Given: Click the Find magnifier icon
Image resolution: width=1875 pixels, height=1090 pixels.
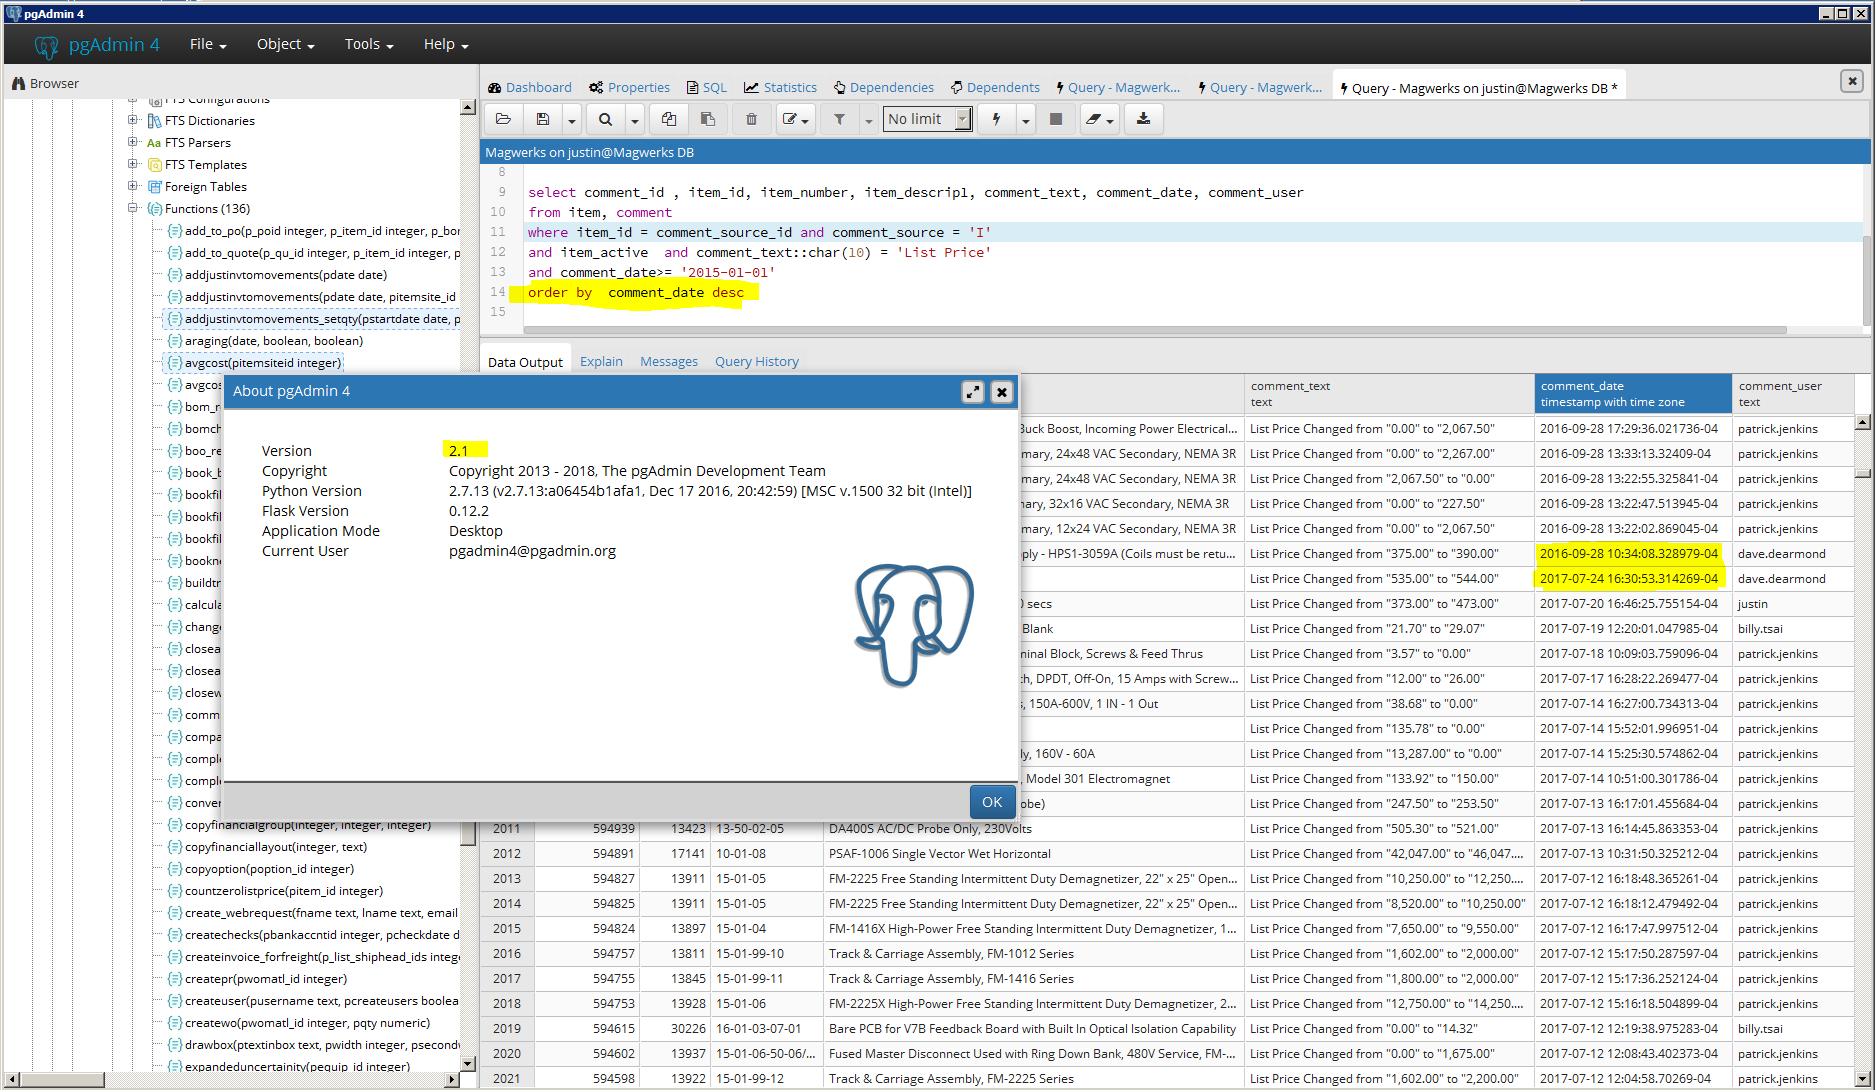Looking at the screenshot, I should click(x=605, y=119).
